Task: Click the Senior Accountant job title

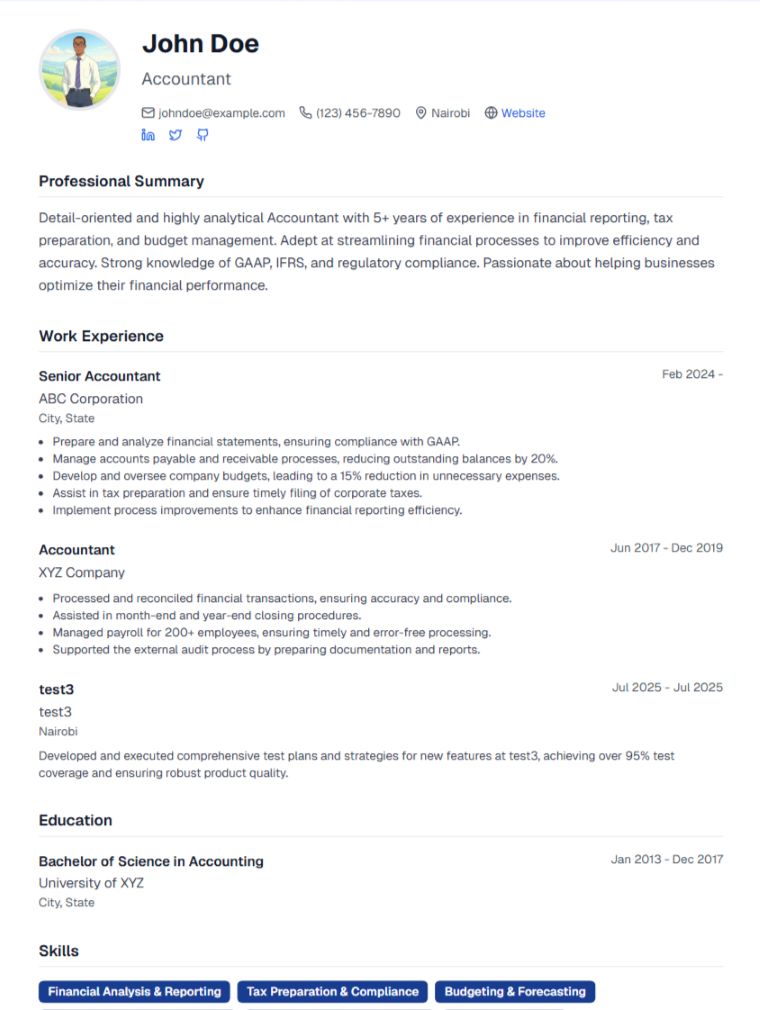Action: click(x=99, y=376)
